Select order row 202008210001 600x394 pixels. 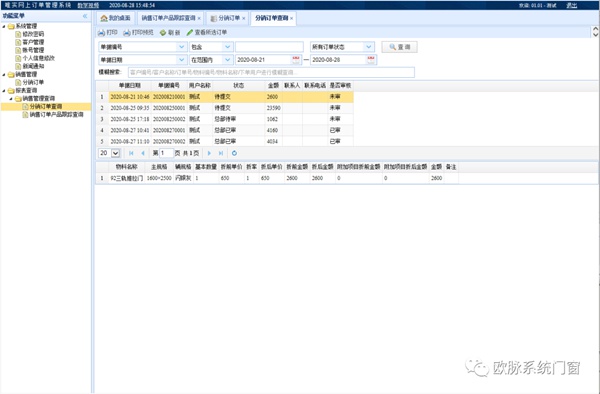[225, 97]
